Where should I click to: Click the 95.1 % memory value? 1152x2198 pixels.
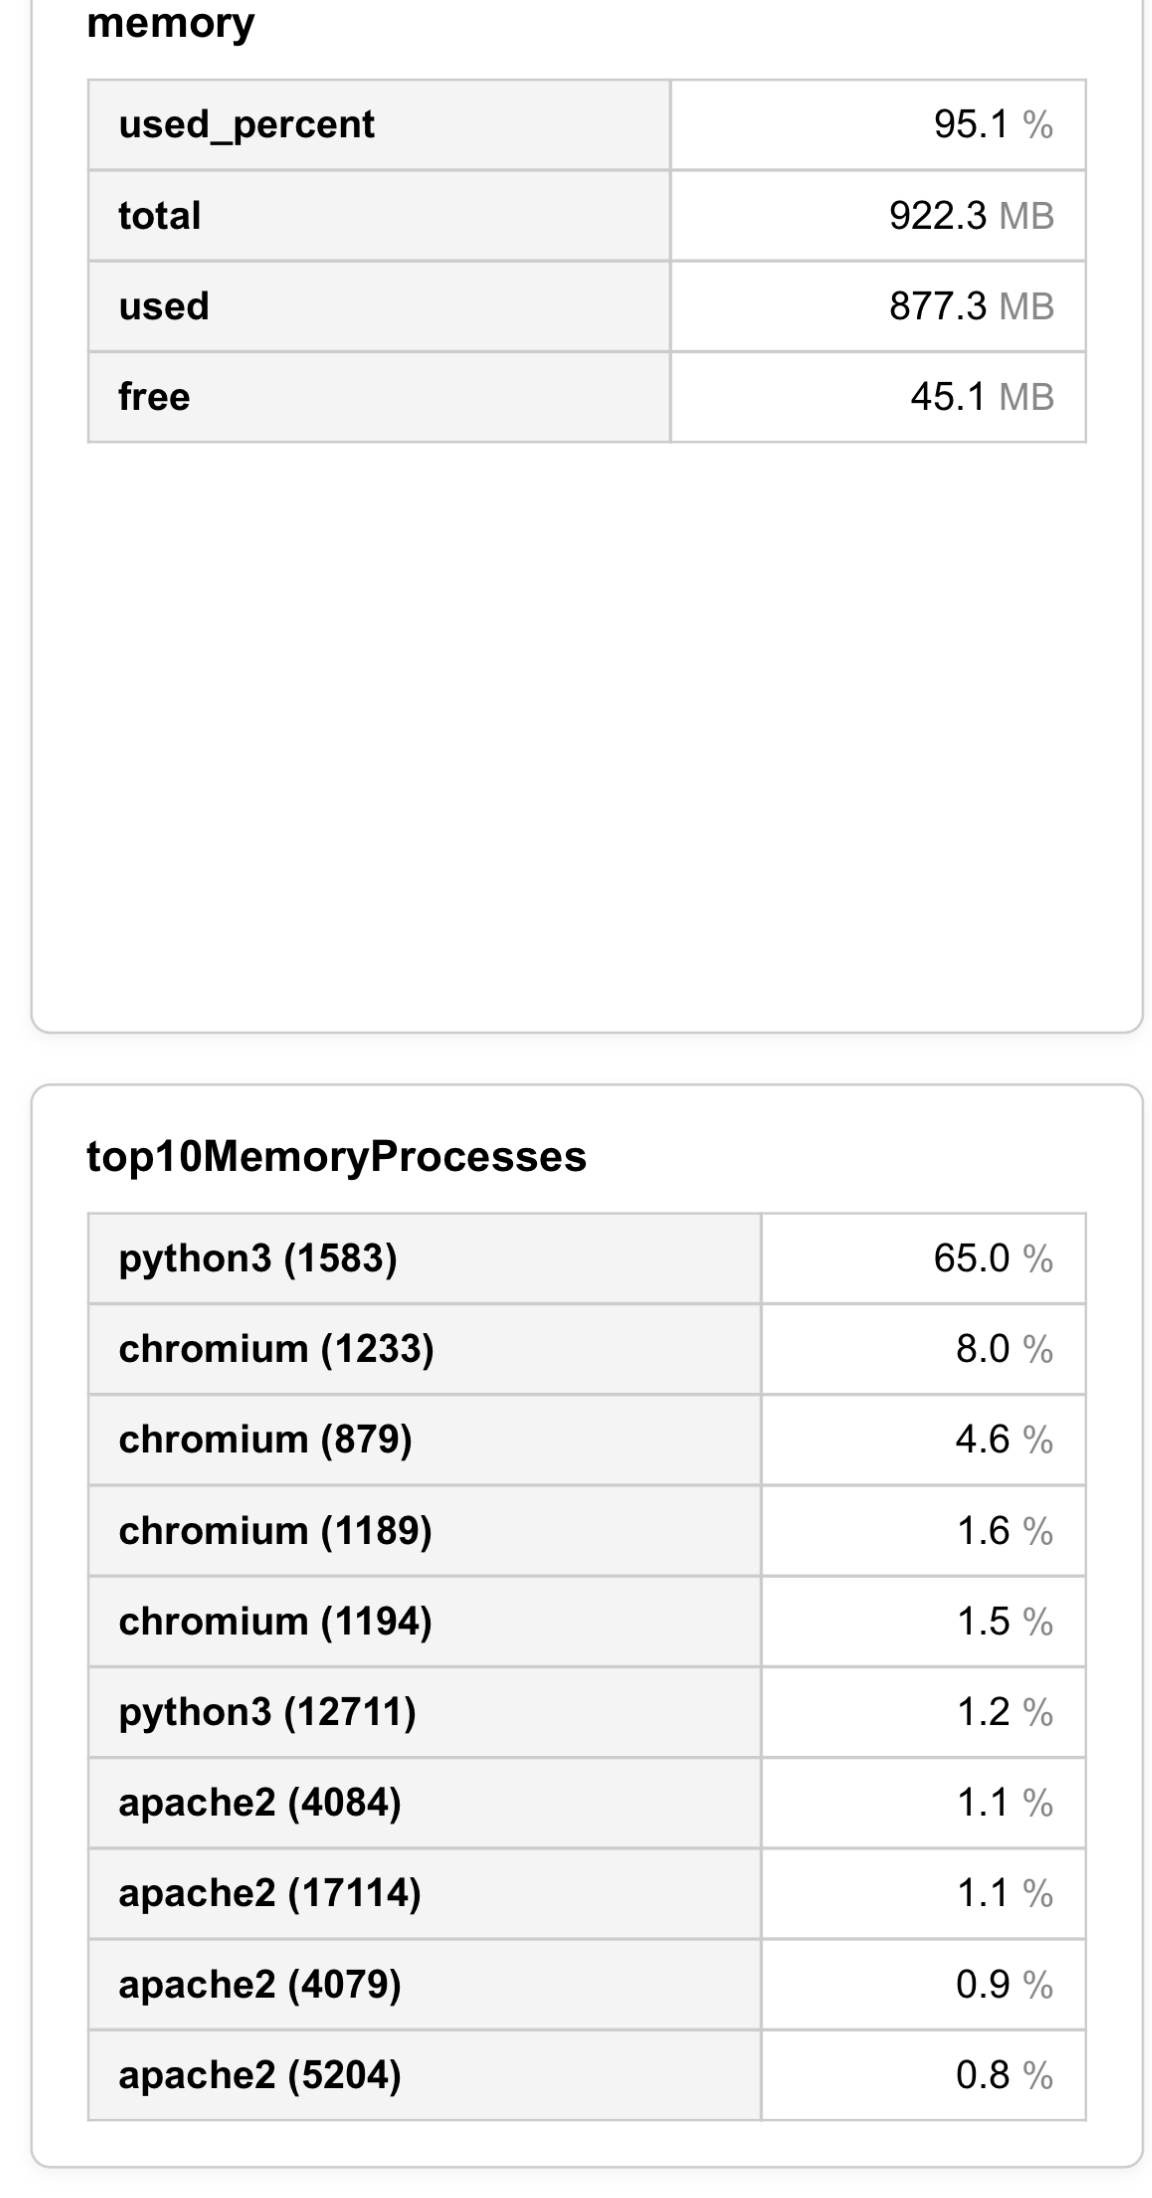click(992, 125)
